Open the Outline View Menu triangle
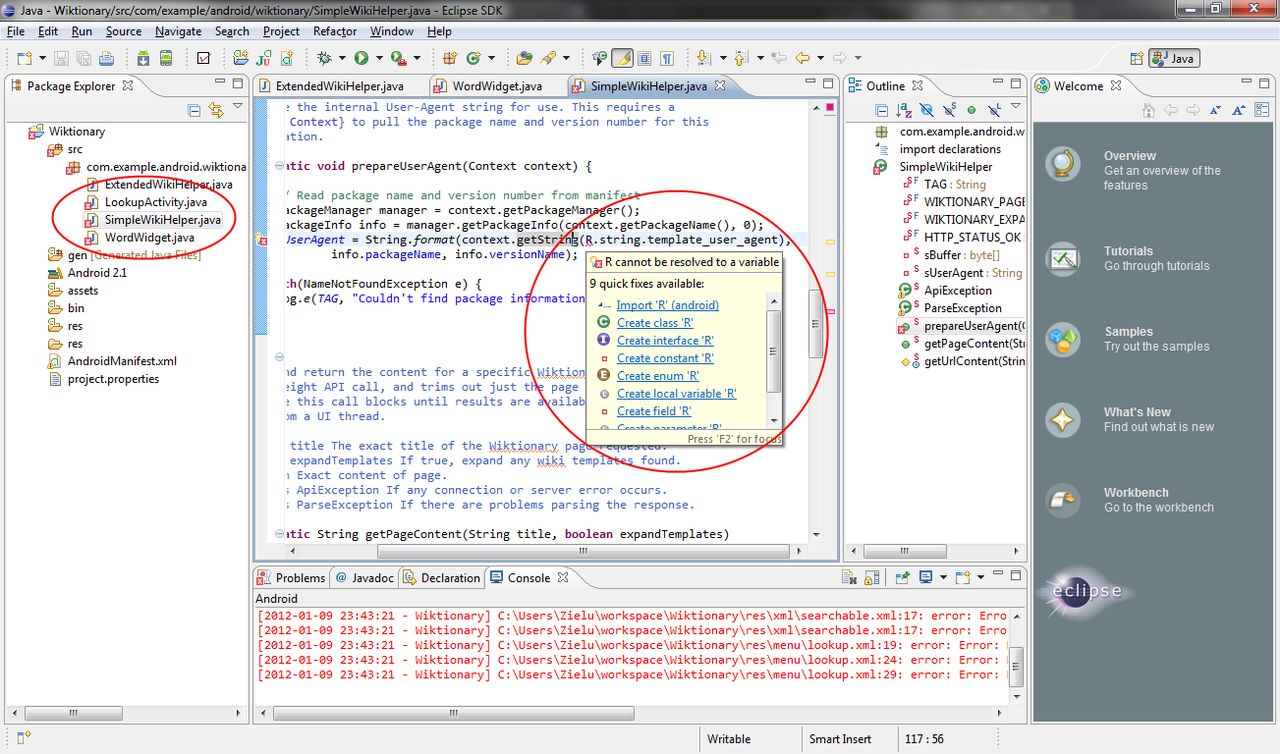 pyautogui.click(x=1015, y=106)
